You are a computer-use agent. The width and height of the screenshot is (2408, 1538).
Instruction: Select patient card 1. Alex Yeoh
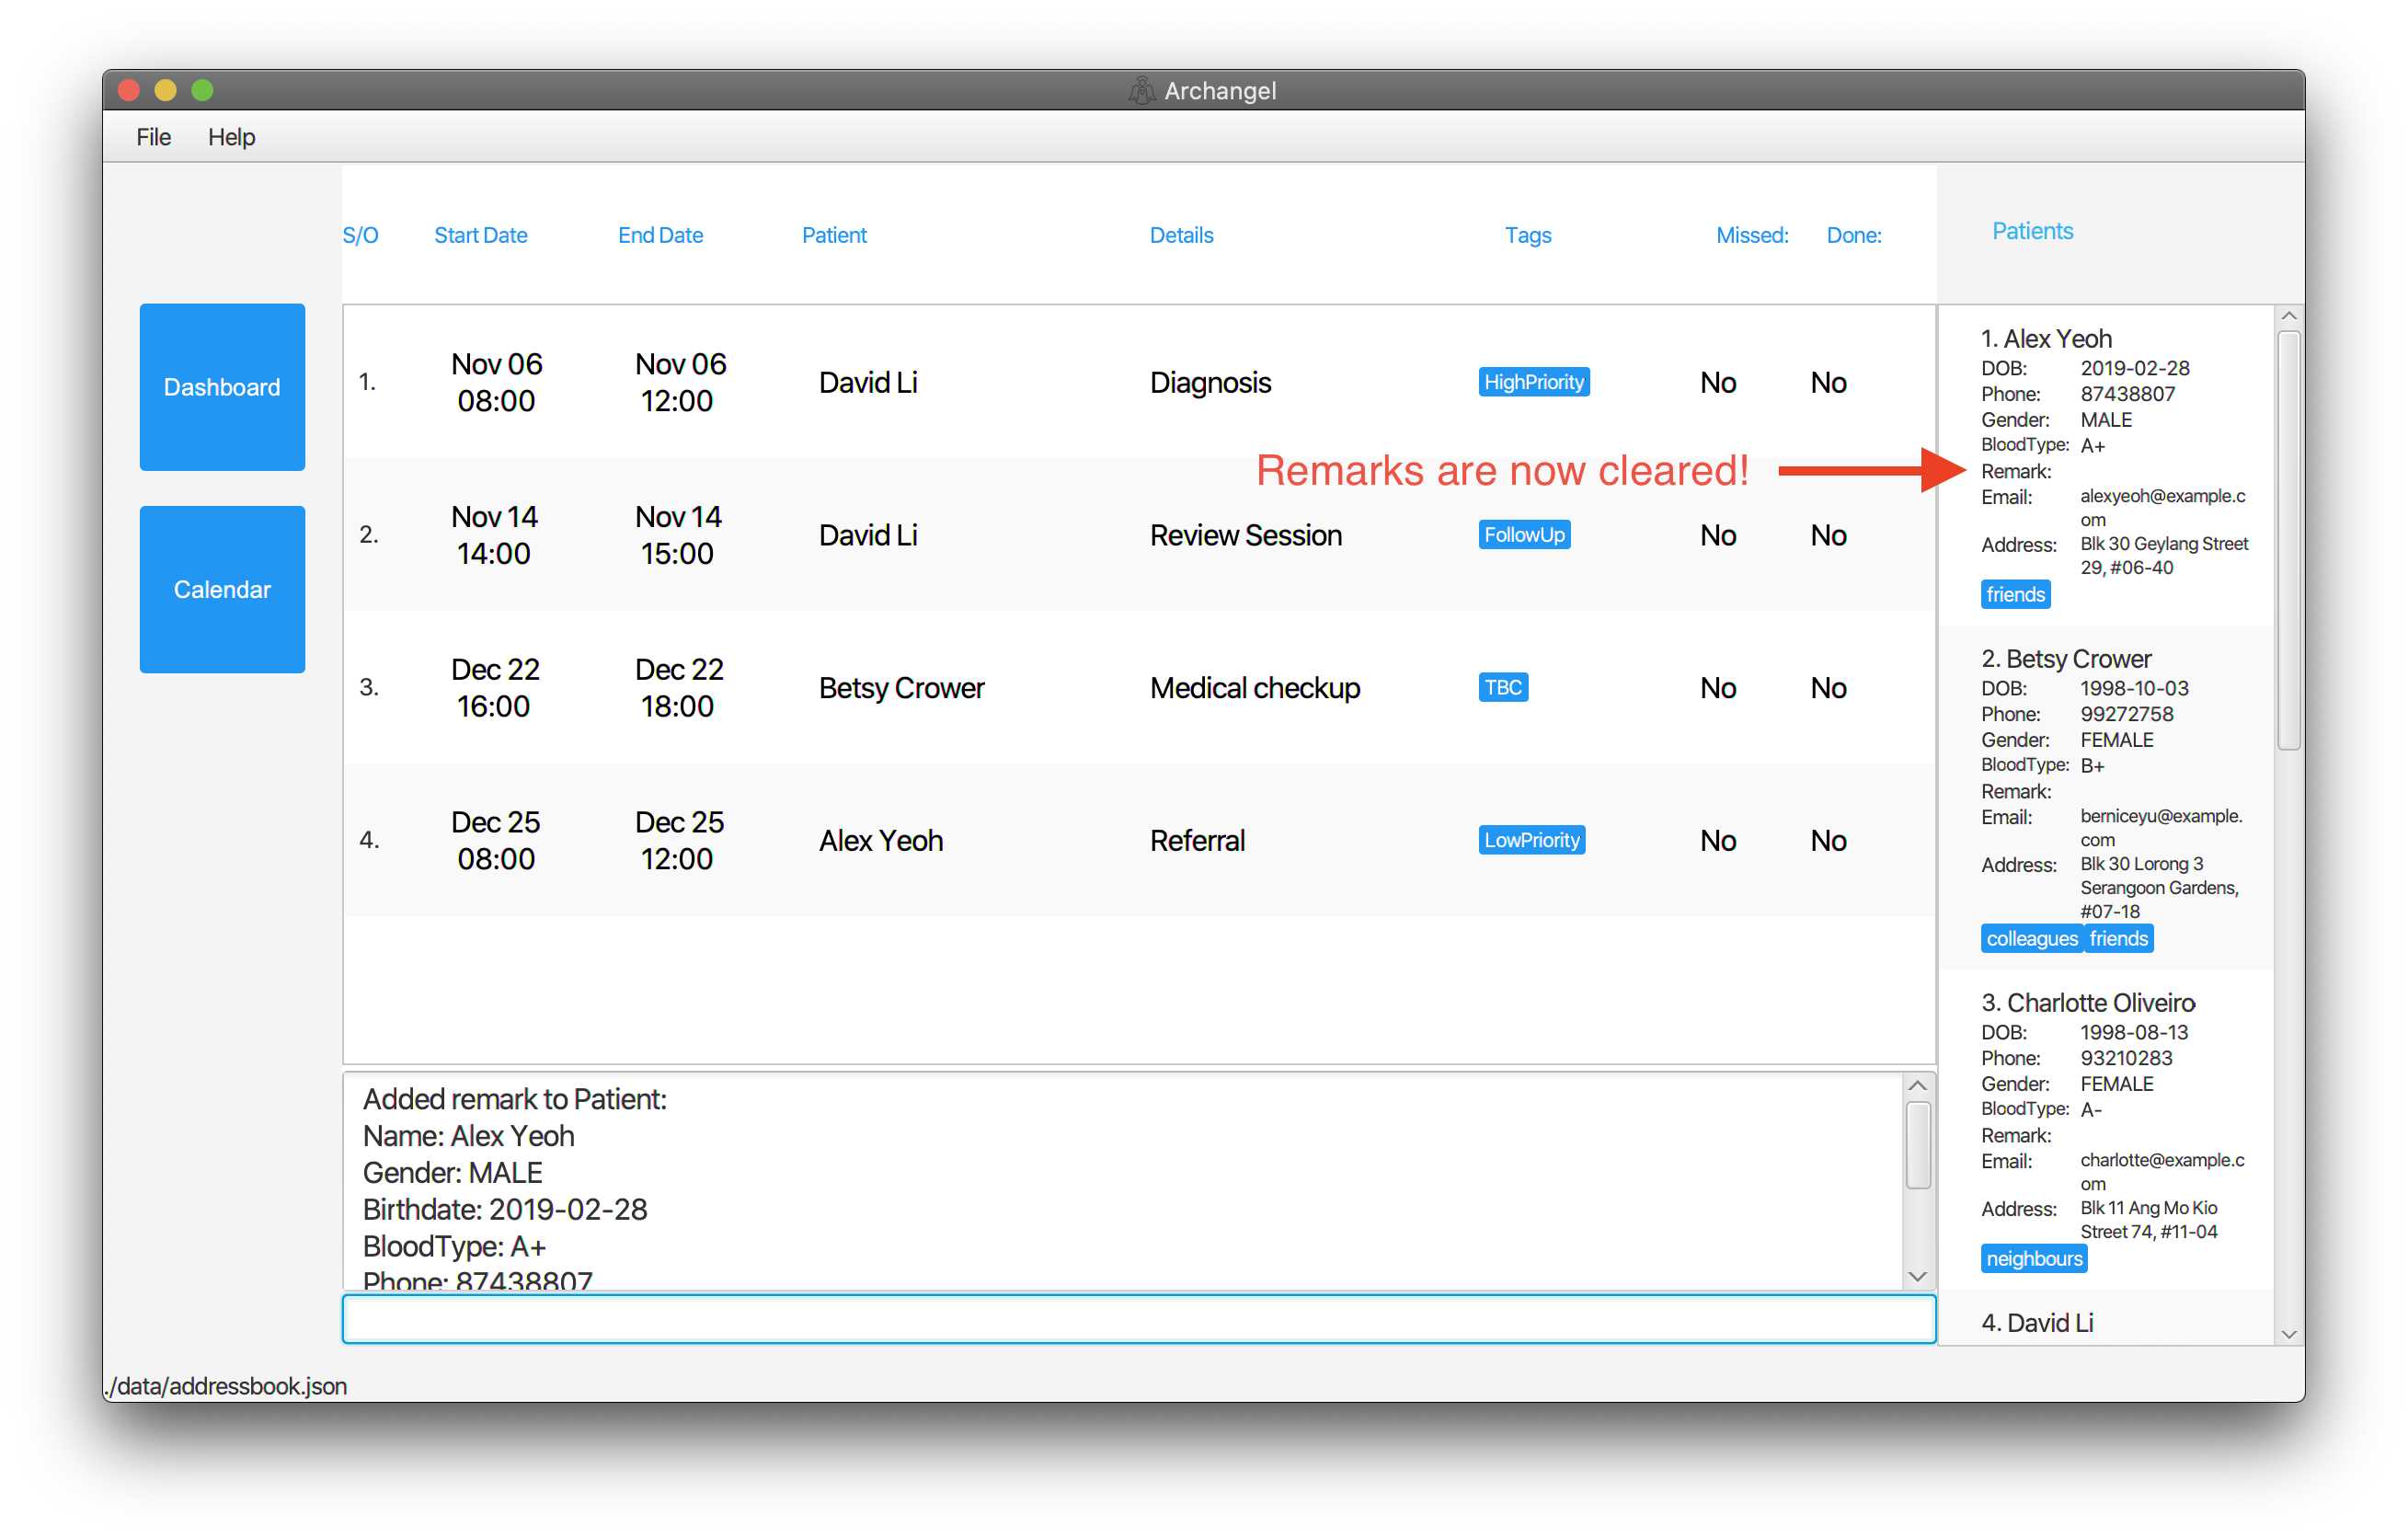coord(2106,466)
